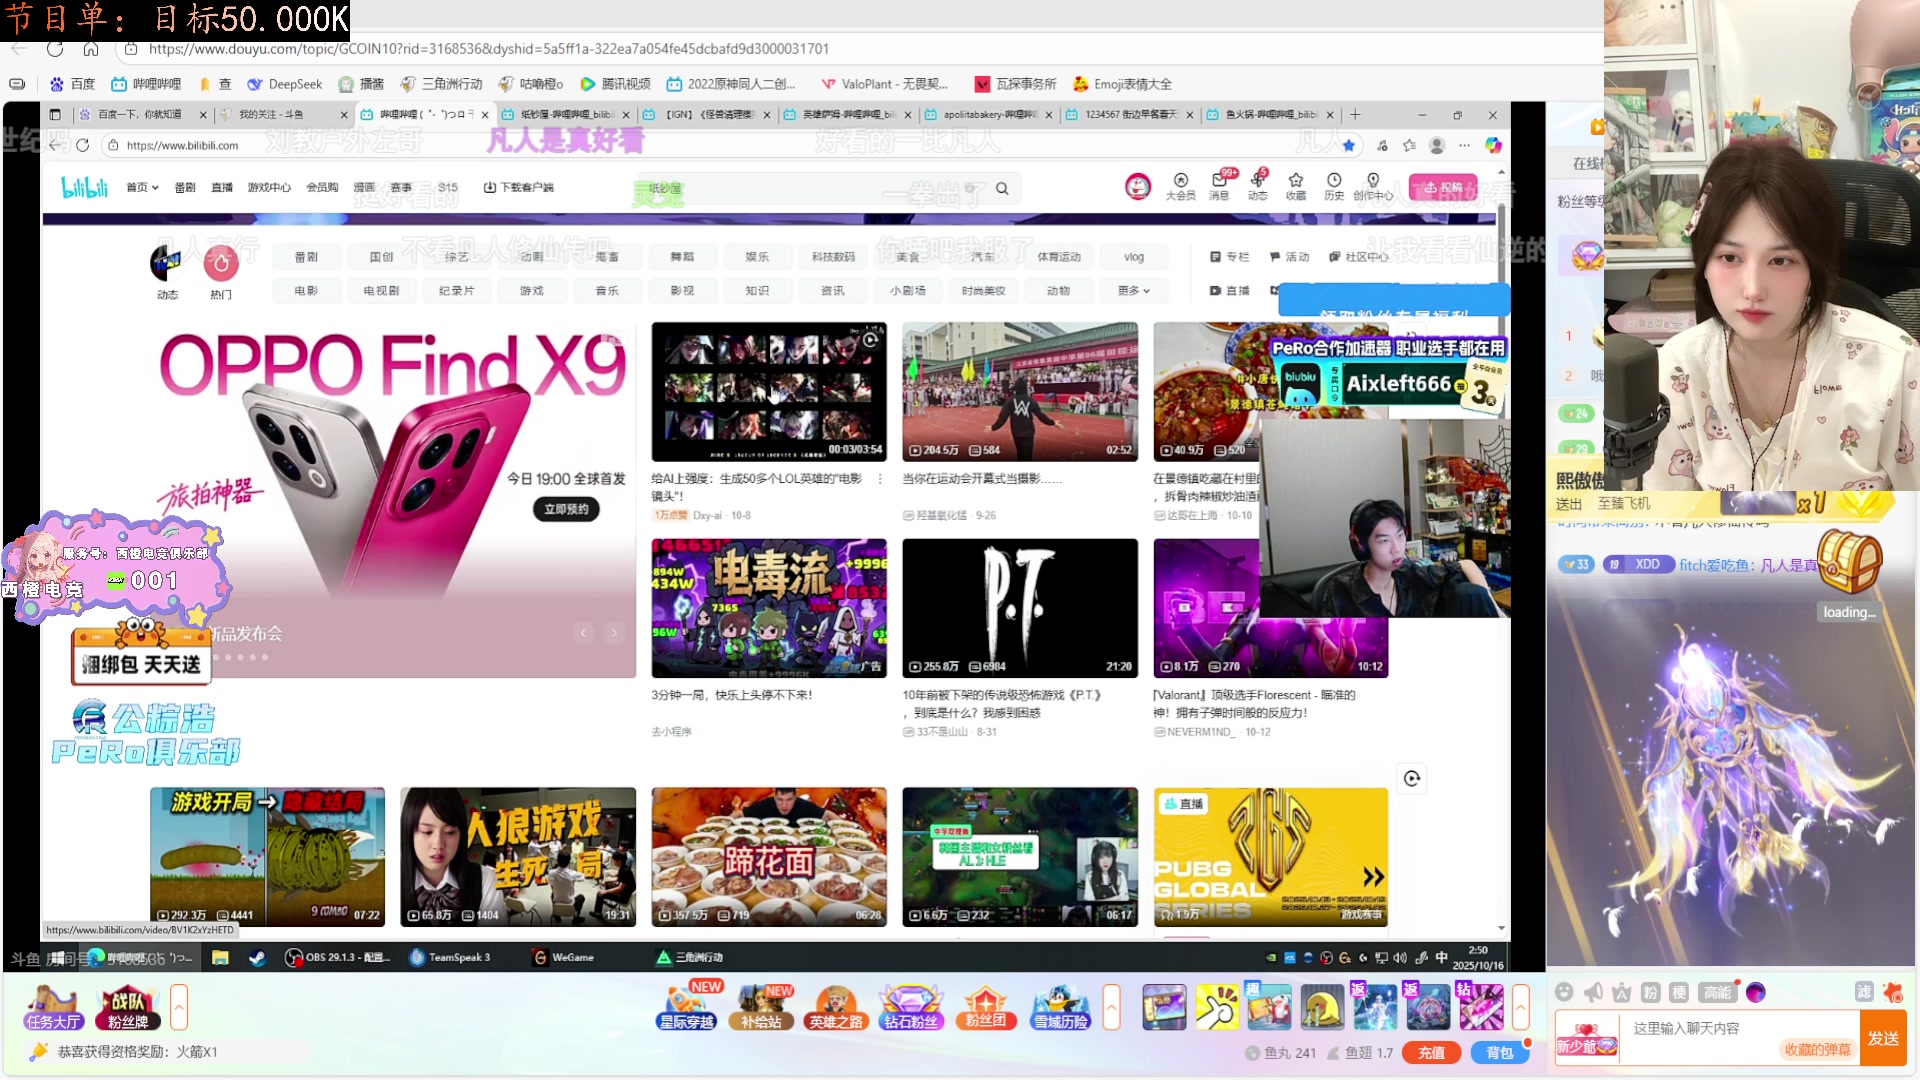Expand the 首页 dropdown in Bilibili header
The height and width of the screenshot is (1080, 1920).
[x=142, y=187]
